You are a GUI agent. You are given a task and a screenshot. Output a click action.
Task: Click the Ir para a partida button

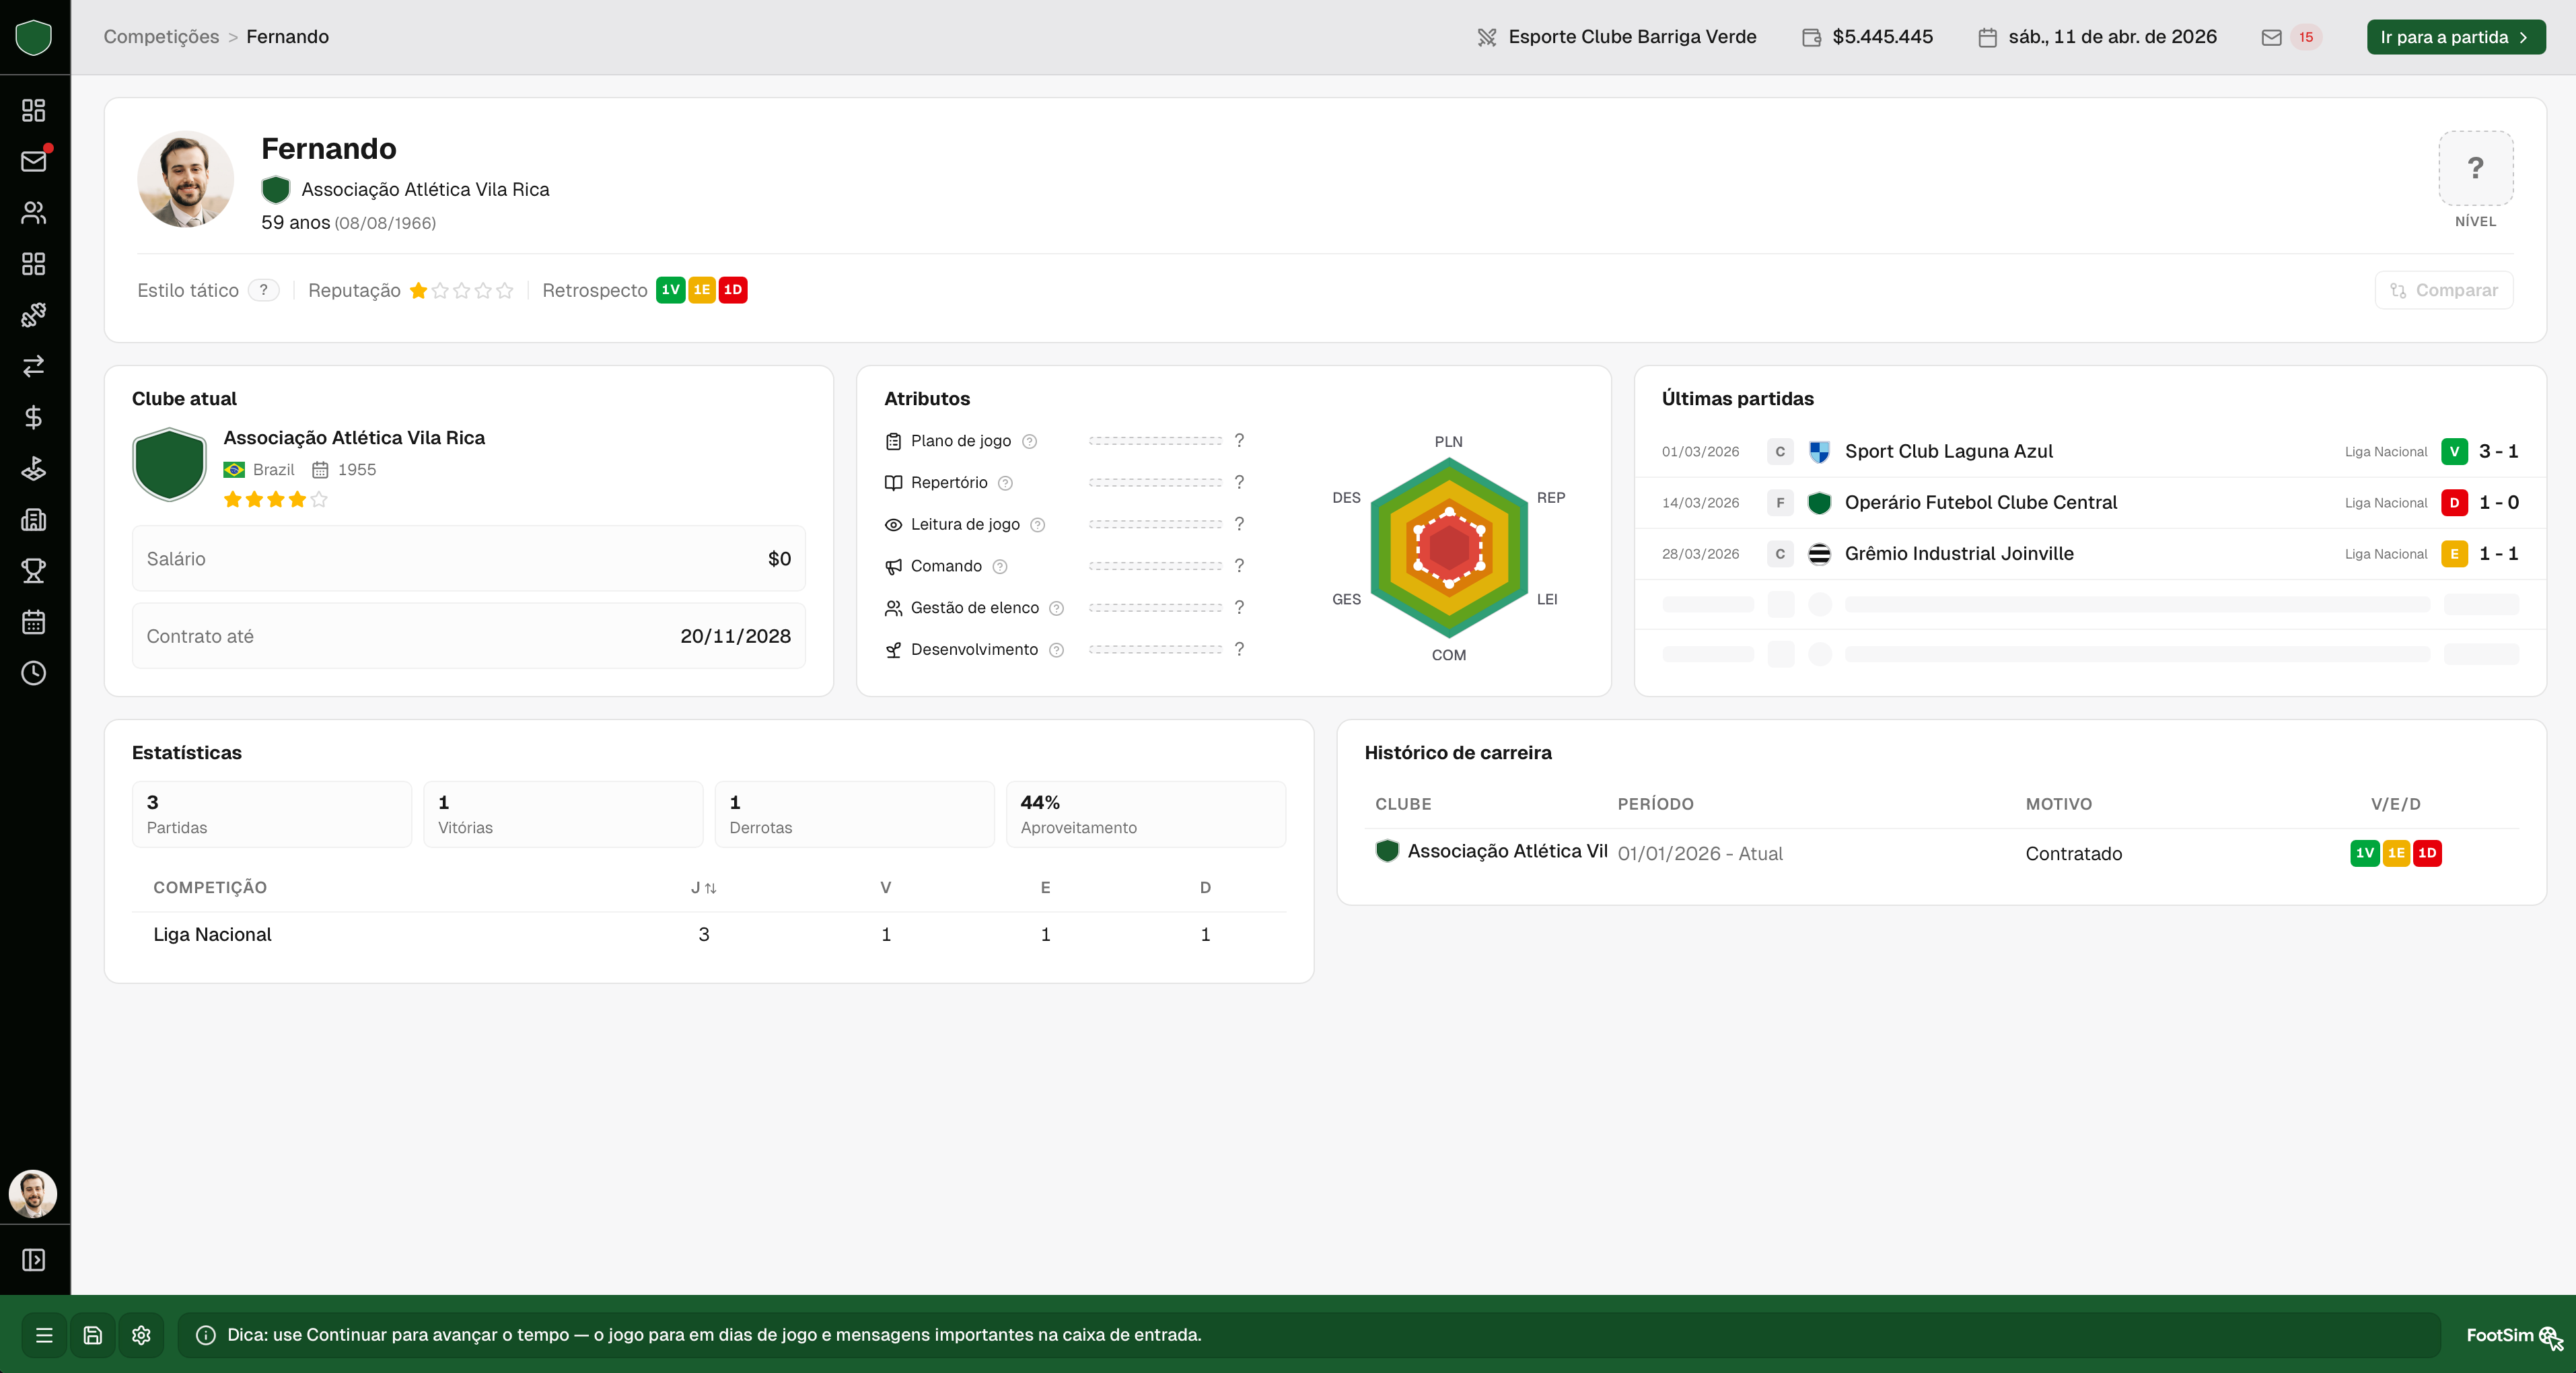click(2455, 37)
